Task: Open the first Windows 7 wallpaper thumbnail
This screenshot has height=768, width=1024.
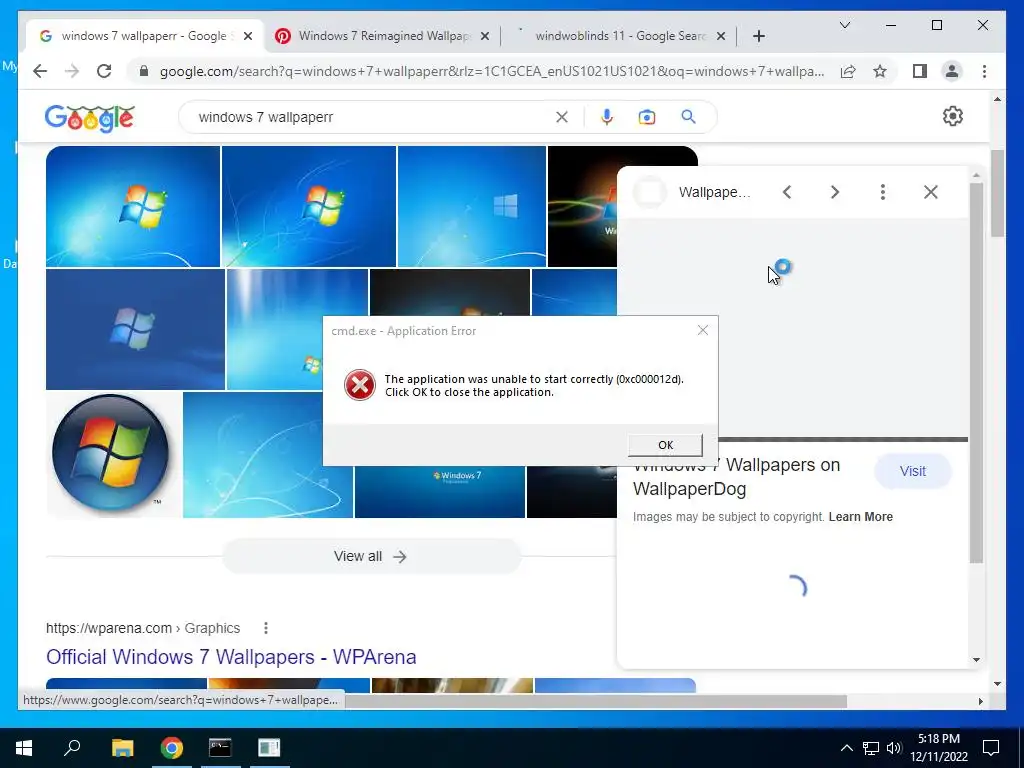Action: click(133, 206)
